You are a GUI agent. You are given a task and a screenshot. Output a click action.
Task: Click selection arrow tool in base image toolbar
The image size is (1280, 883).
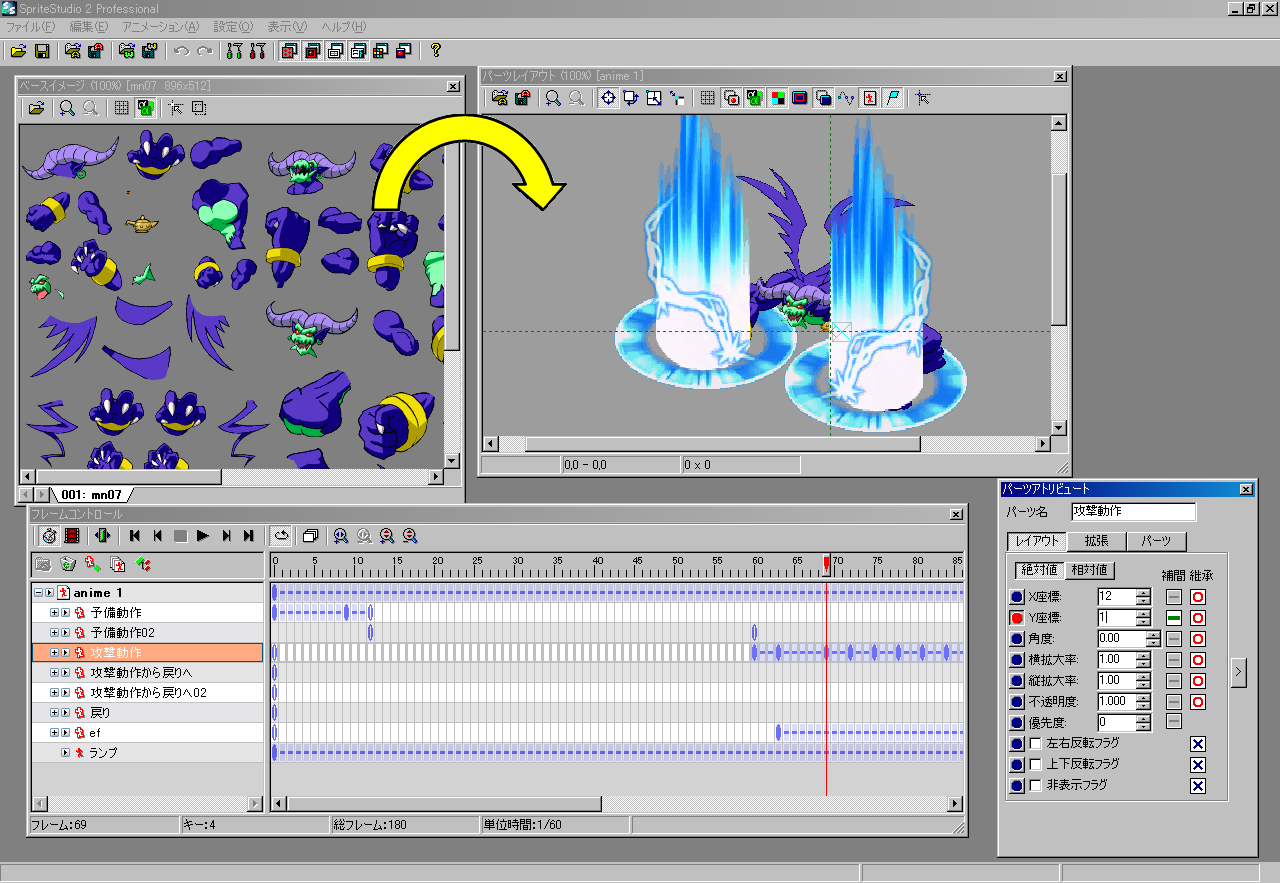click(175, 108)
